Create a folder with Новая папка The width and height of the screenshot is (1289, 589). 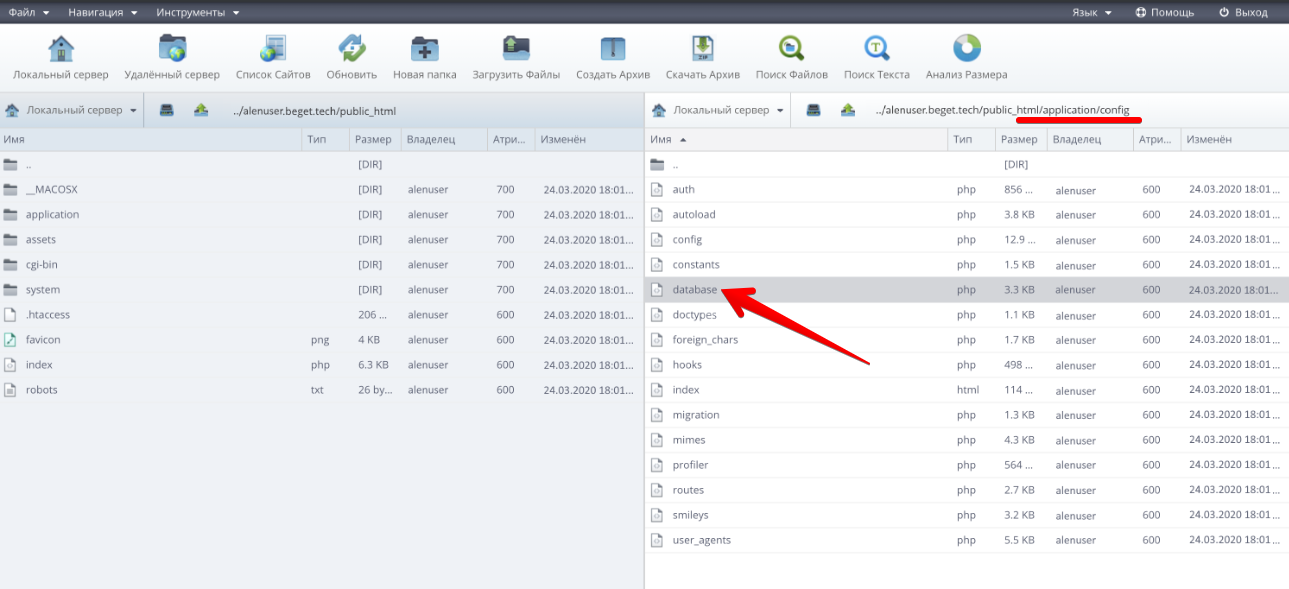425,58
